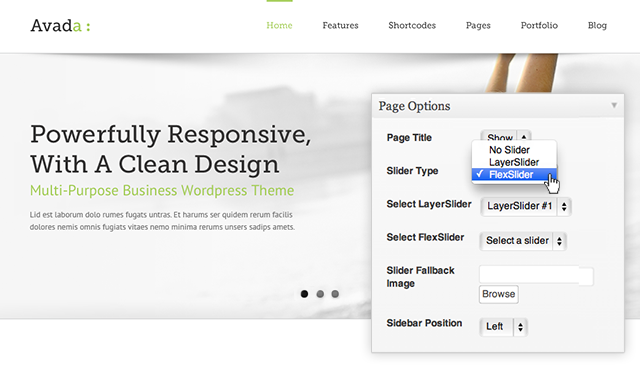
Task: Click the Avada logo
Action: tap(60, 26)
